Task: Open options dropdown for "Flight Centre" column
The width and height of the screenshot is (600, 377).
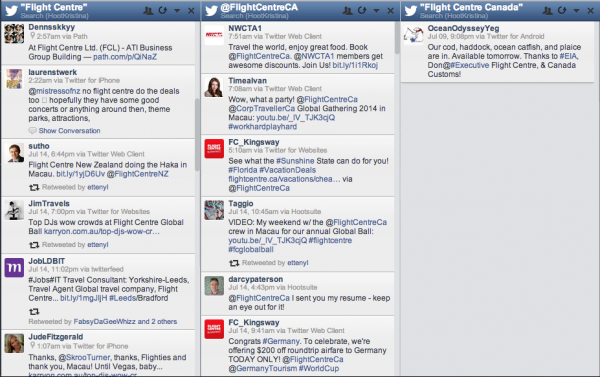Action: point(177,11)
